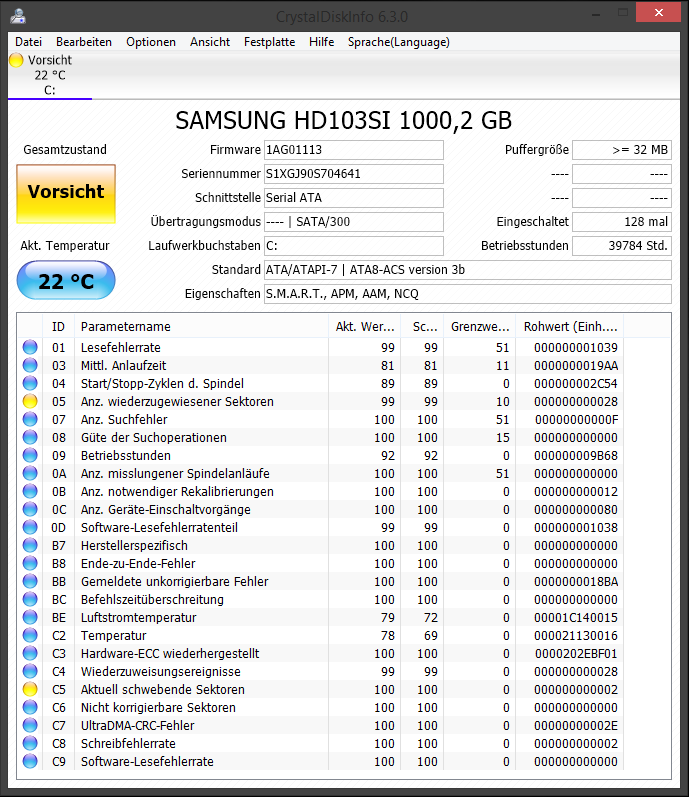
Task: Click status icon for Anz. Suchfehler row
Action: 30,419
